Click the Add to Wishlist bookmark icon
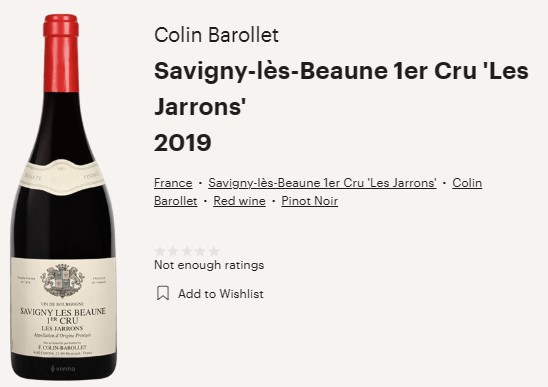This screenshot has width=548, height=387. click(163, 293)
